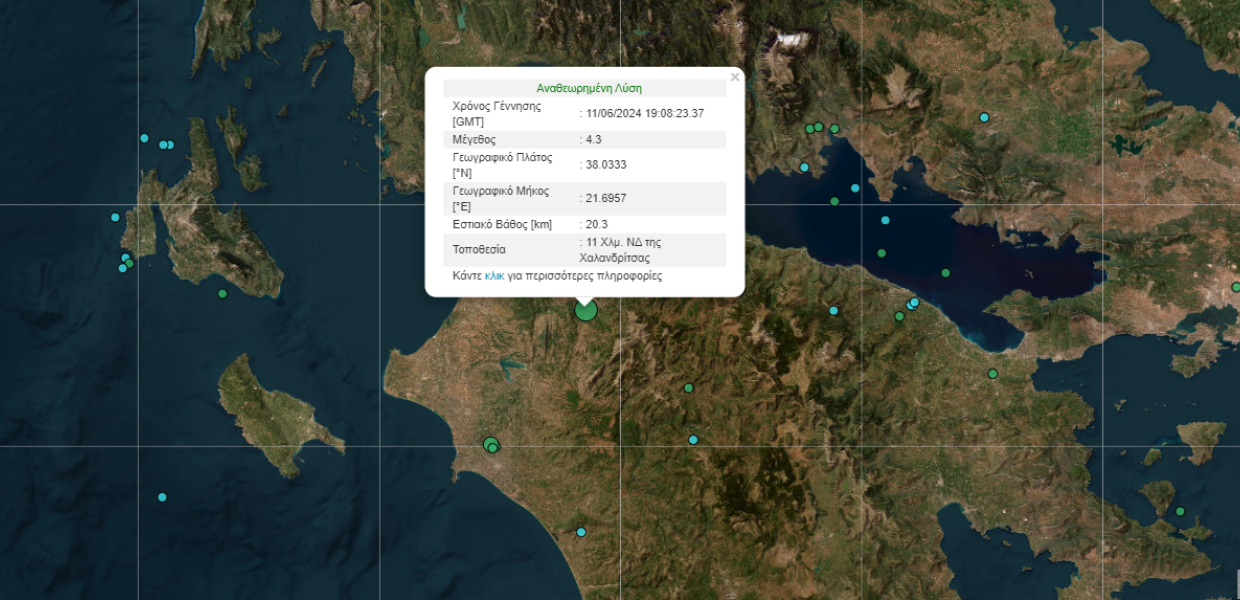Select the trio of green markers north of the gulf
Viewport: 1240px width, 600px height.
(821, 128)
